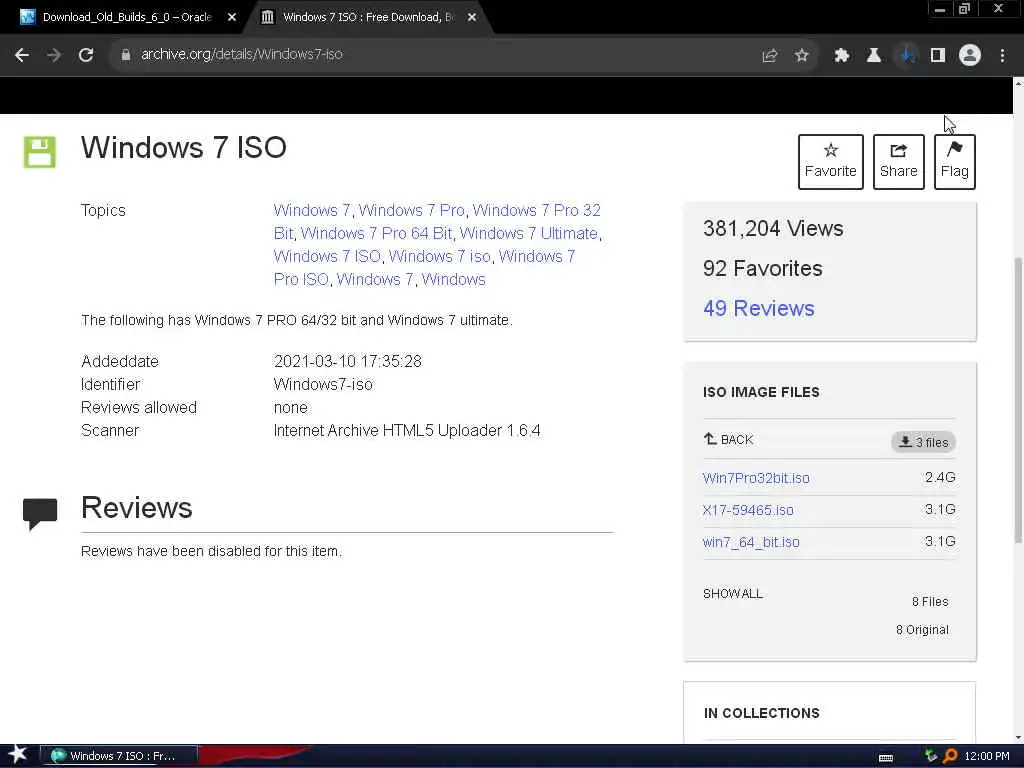The image size is (1024, 768).
Task: Open the downloads icon in toolbar
Action: coord(906,56)
